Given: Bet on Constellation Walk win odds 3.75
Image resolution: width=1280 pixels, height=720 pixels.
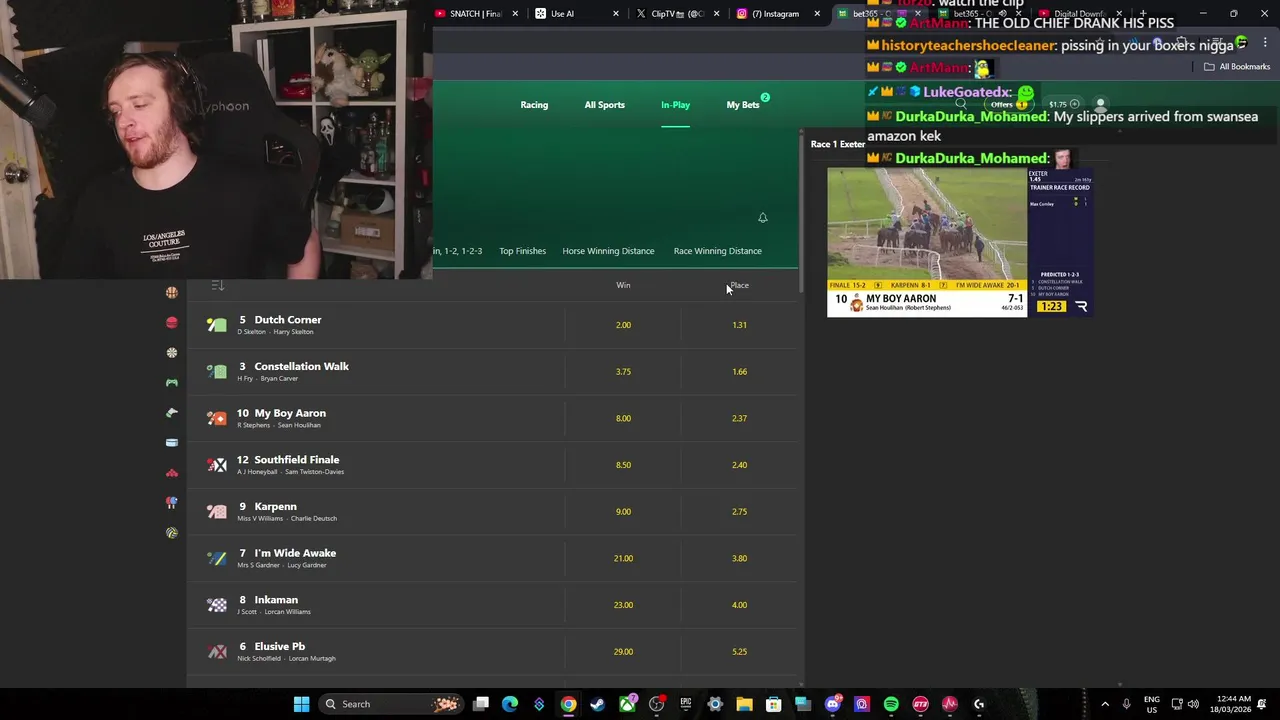Looking at the screenshot, I should [623, 371].
